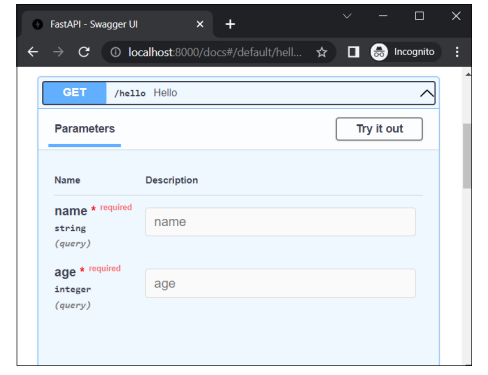
Task: Click the Try it out button
Action: click(x=379, y=129)
